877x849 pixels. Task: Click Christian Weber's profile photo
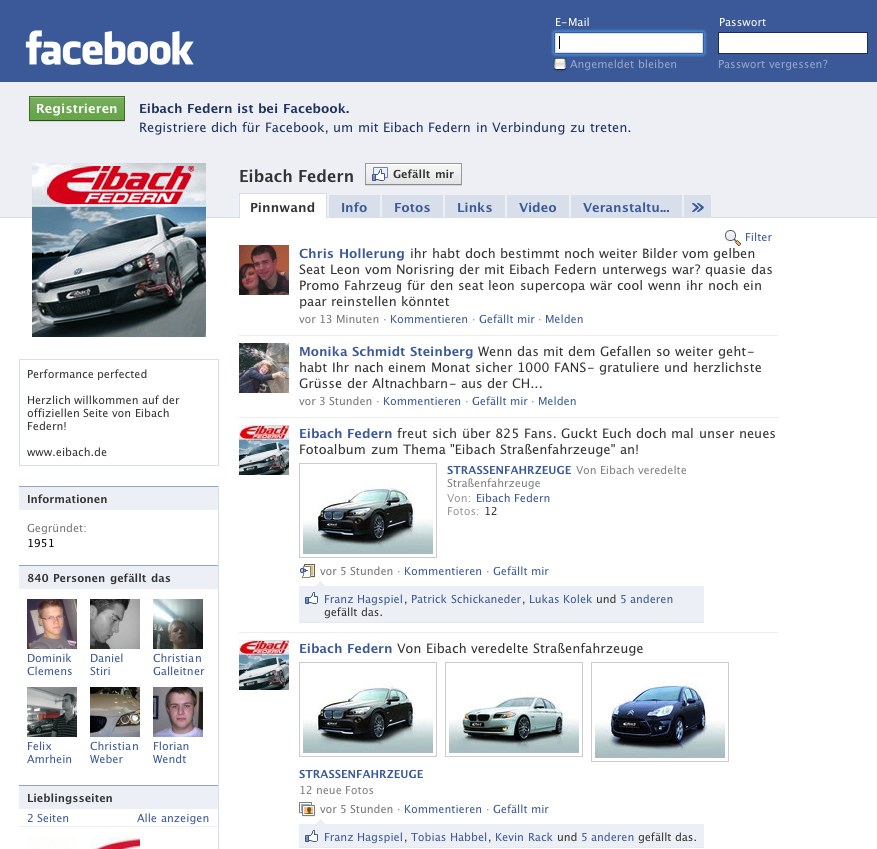(x=115, y=711)
